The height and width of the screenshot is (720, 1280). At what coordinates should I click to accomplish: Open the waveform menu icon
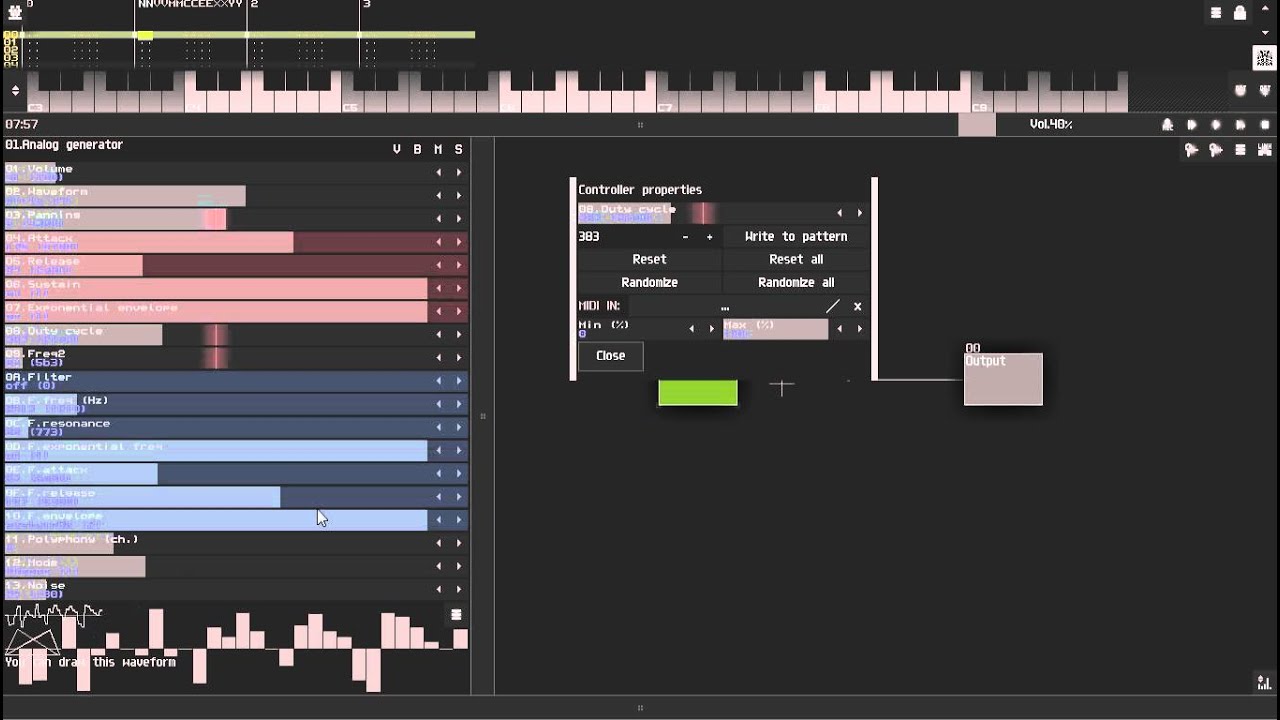click(457, 615)
